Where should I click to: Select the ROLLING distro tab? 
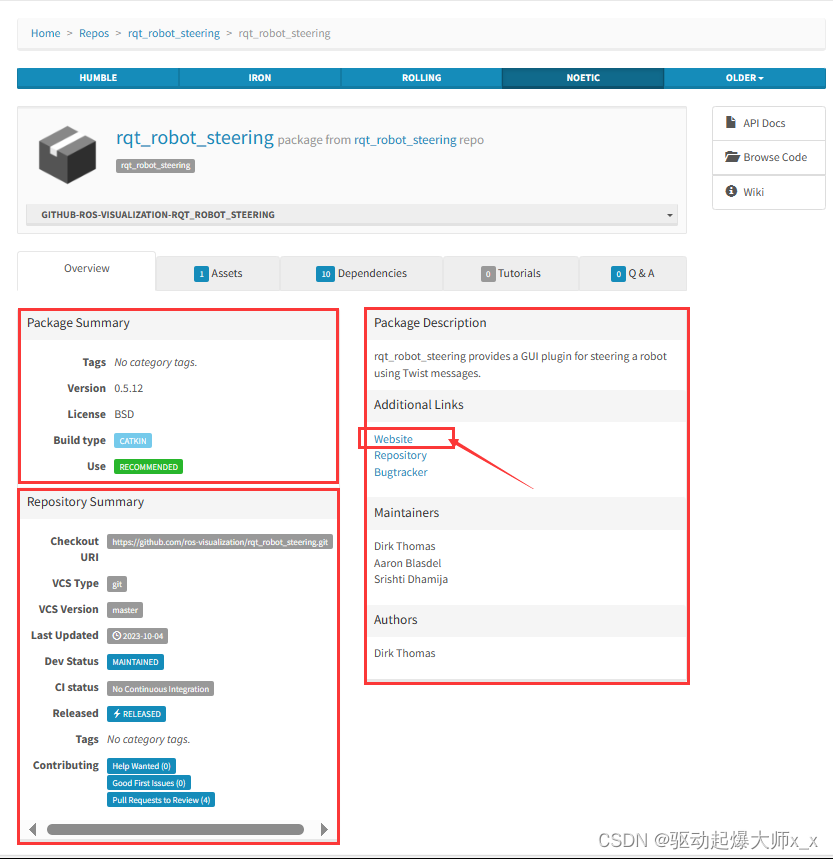(x=421, y=78)
